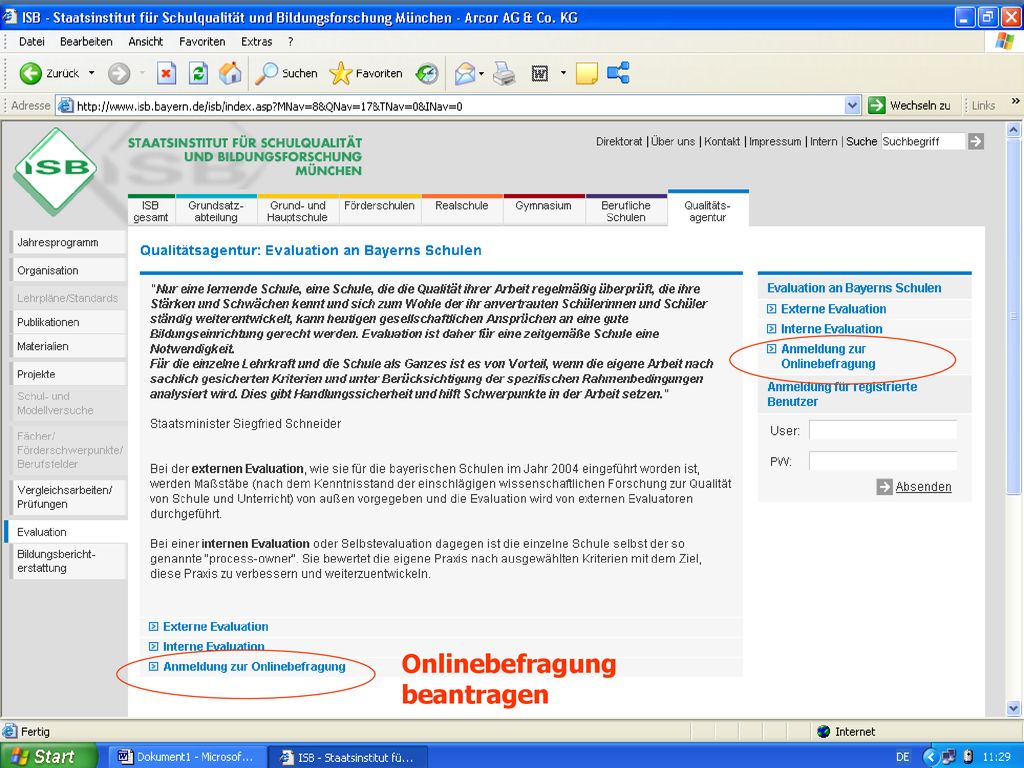Open Suchen with the magnifier icon
This screenshot has height=768, width=1024.
(x=266, y=73)
